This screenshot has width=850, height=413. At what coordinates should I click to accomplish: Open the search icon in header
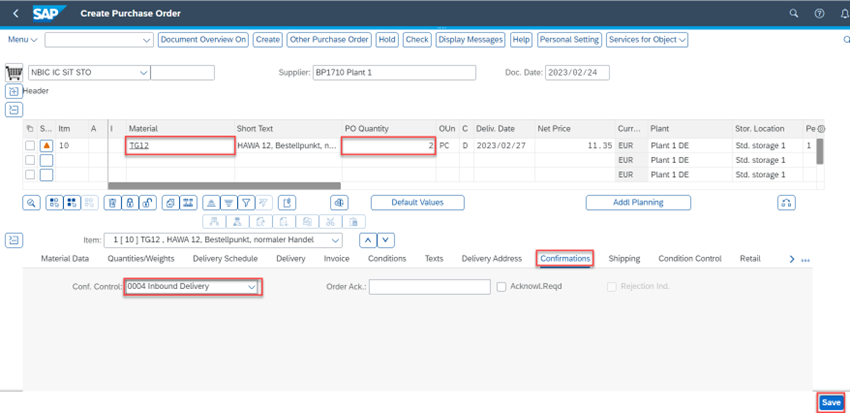794,14
